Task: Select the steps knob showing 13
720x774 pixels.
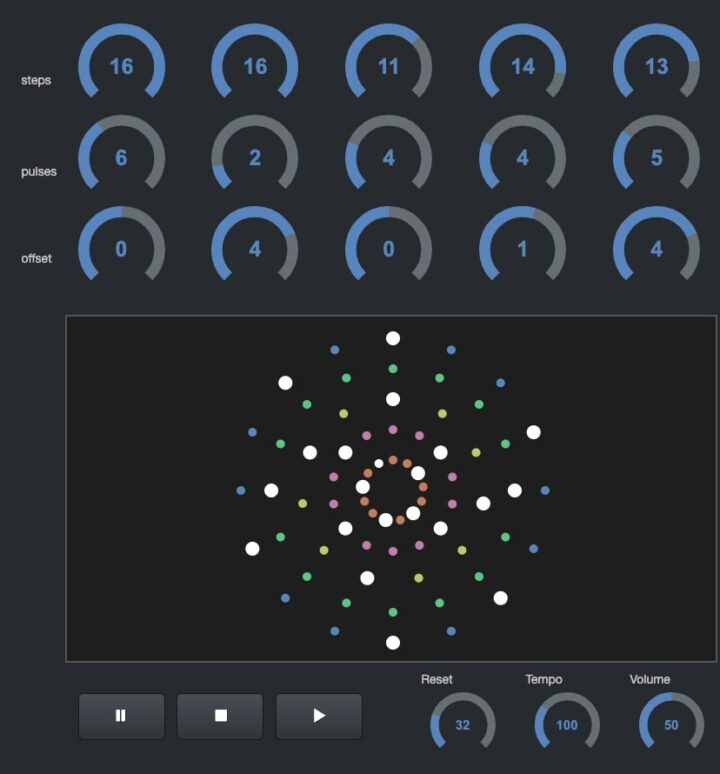Action: (x=656, y=67)
